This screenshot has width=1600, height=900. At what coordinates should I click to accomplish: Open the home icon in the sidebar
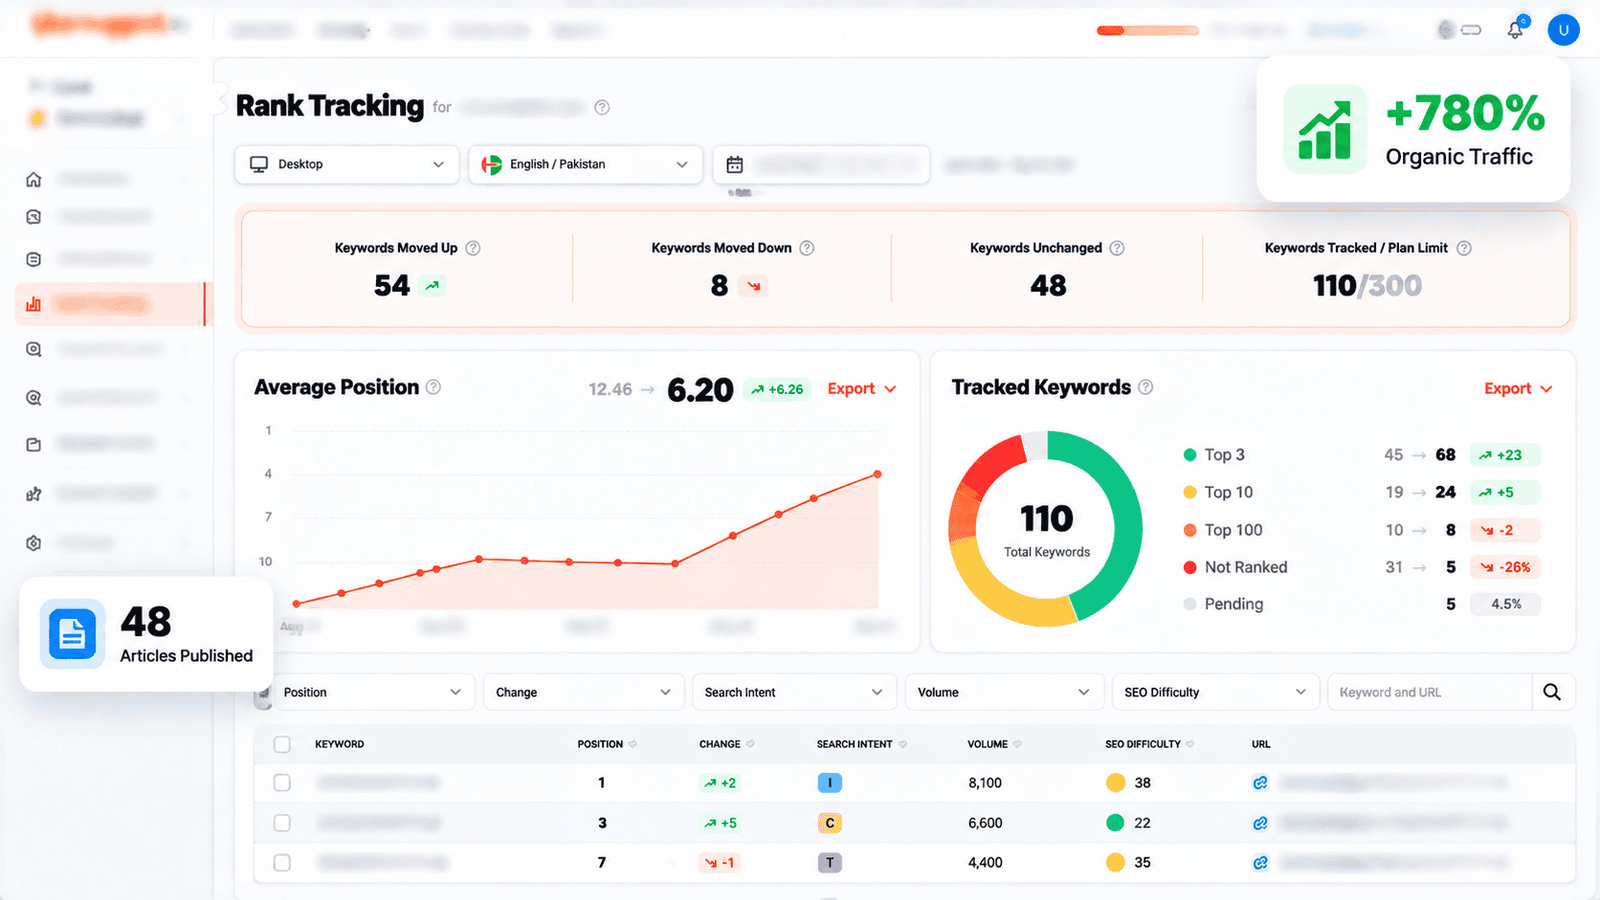pos(33,179)
